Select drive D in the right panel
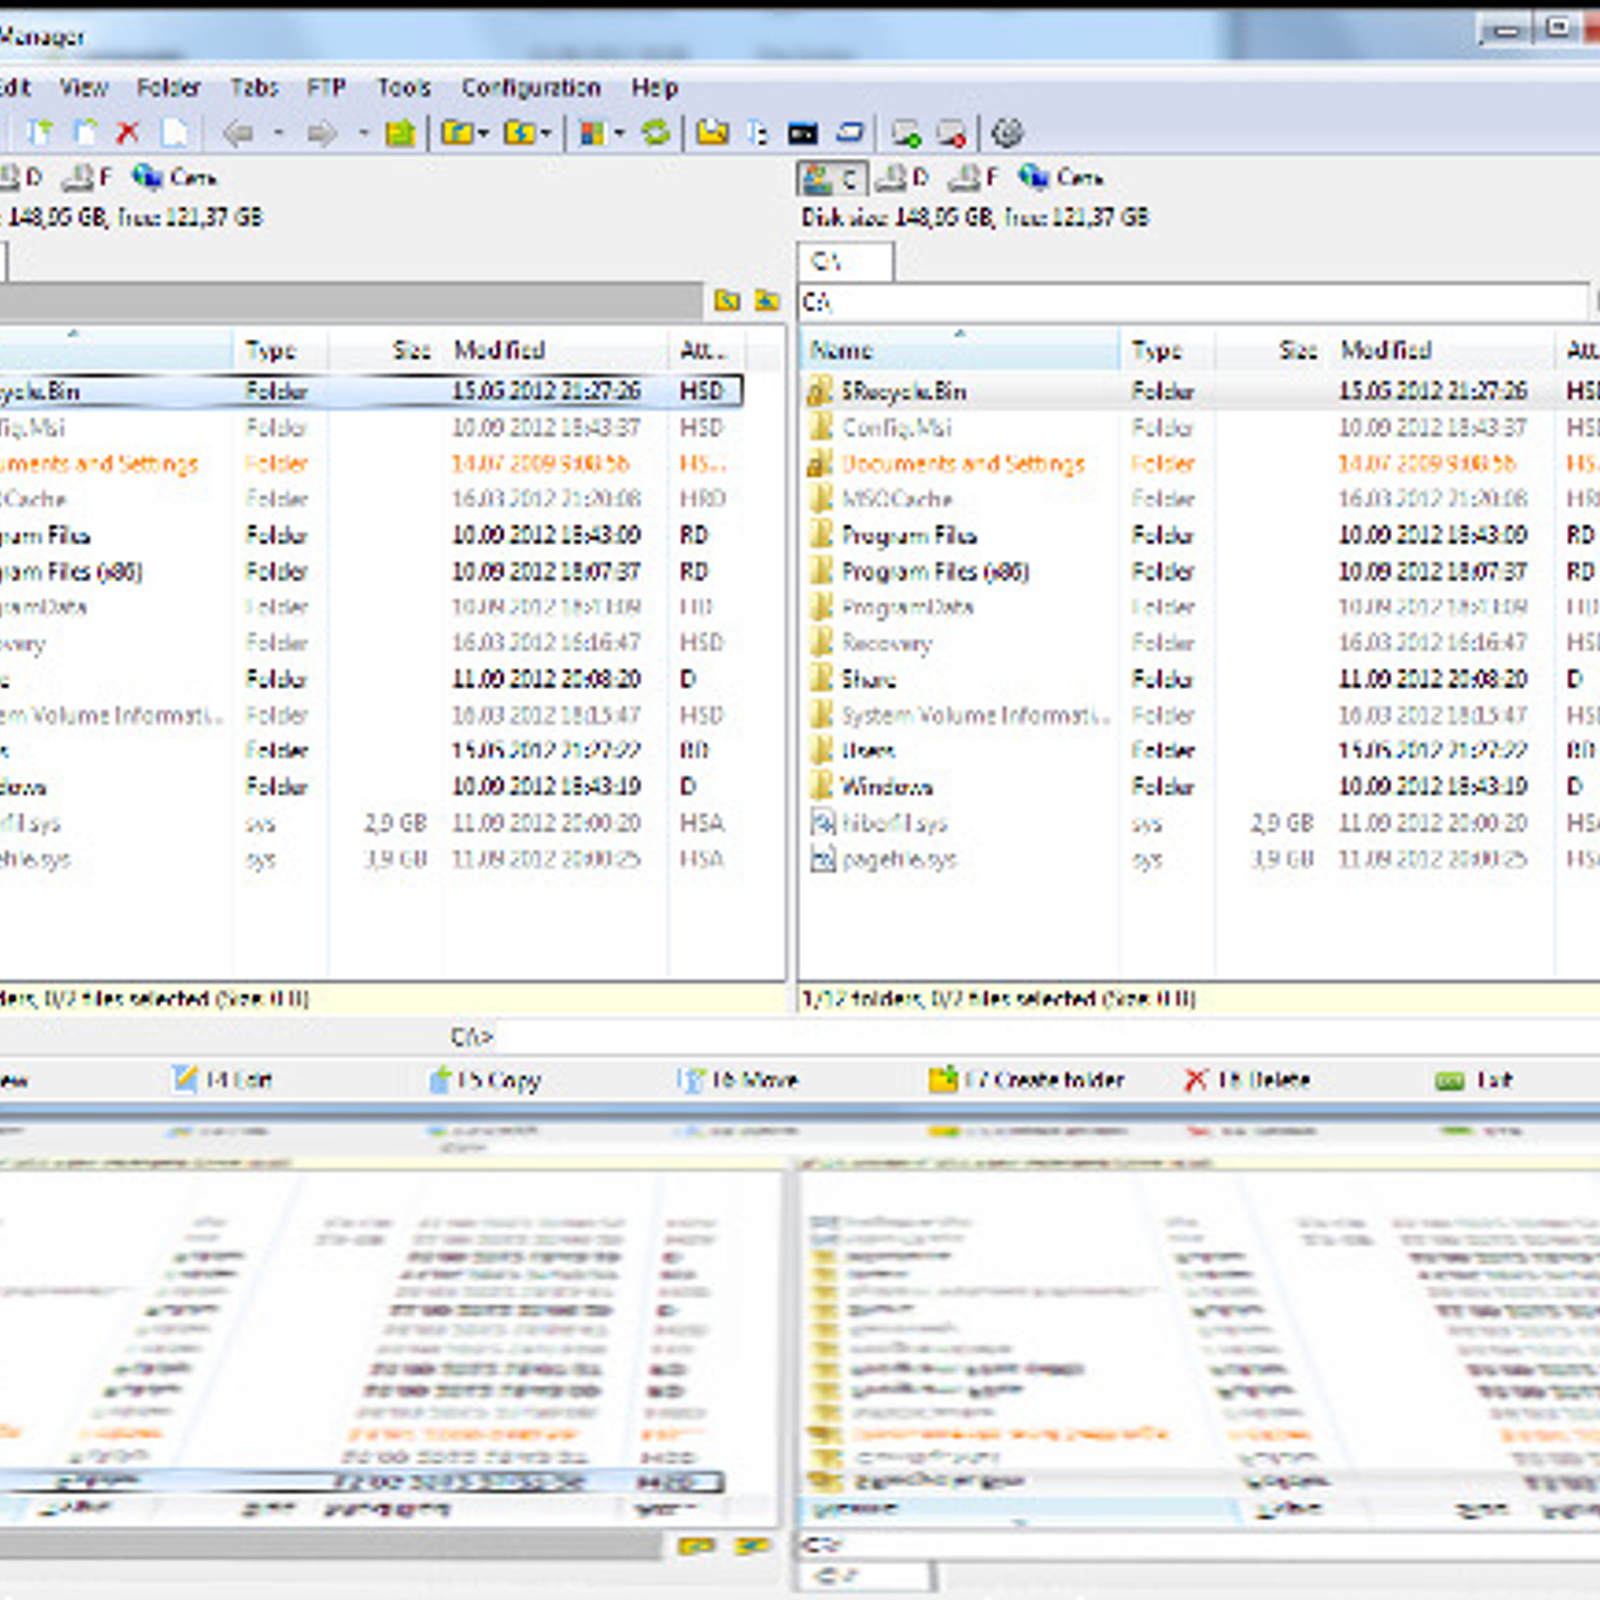 [x=903, y=178]
